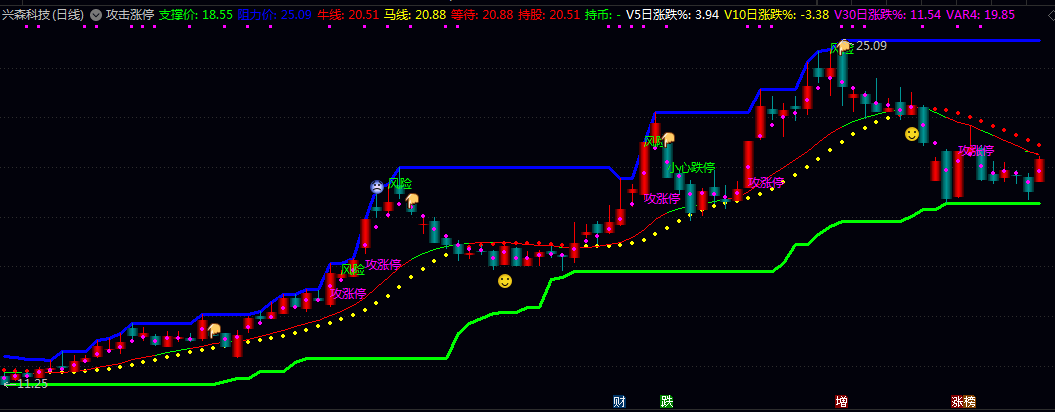Click the 攻涨停 label right of the lower 风险
Image resolution: width=1055 pixels, height=412 pixels.
coord(383,265)
